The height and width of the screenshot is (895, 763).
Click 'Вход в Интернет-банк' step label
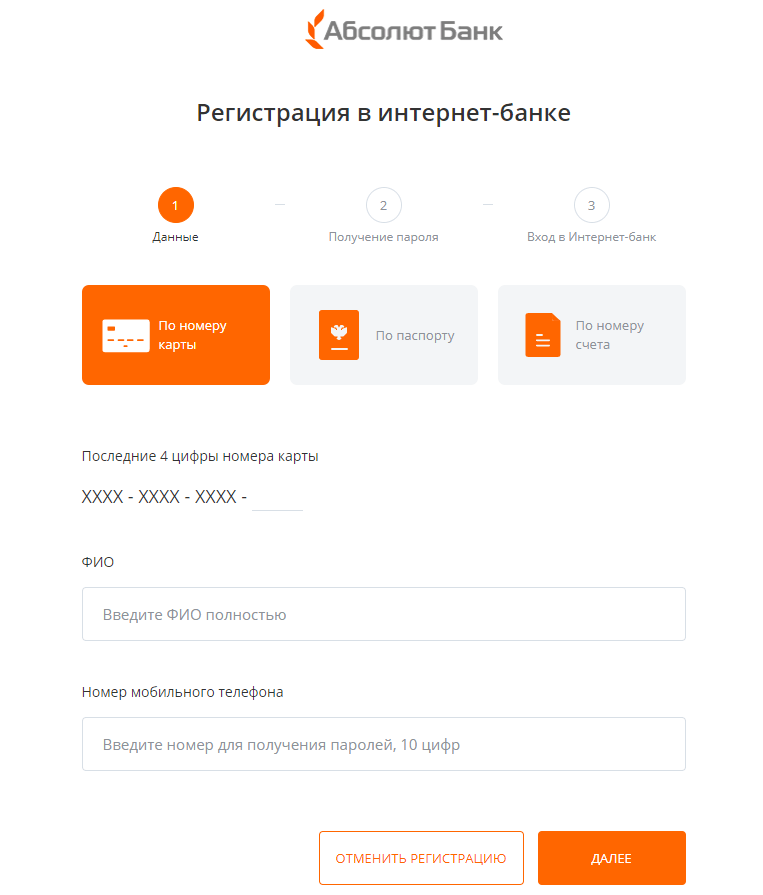[x=591, y=237]
